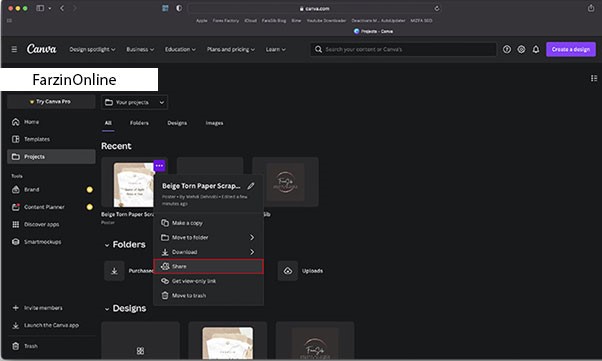The image size is (602, 361).
Task: Open Business dropdown menu
Action: click(140, 49)
